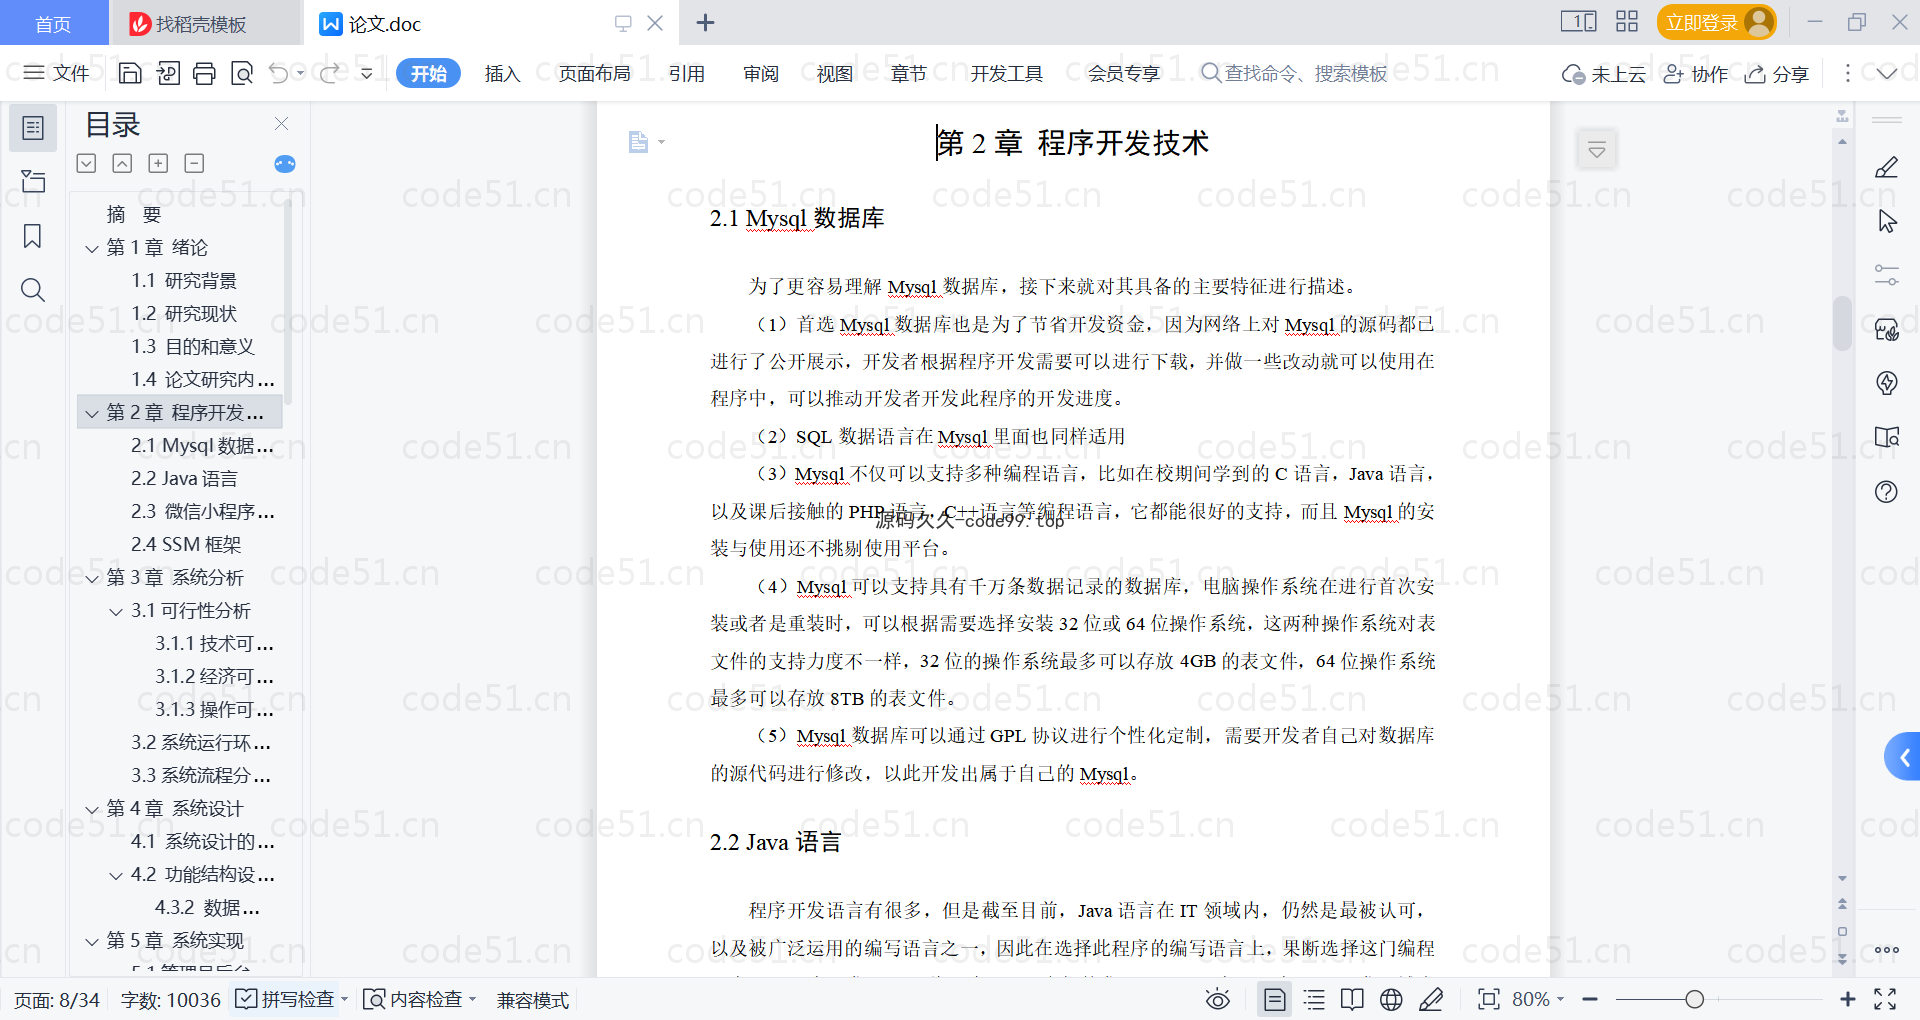Switch to the 开发工具 ribbon tab

click(x=1006, y=73)
